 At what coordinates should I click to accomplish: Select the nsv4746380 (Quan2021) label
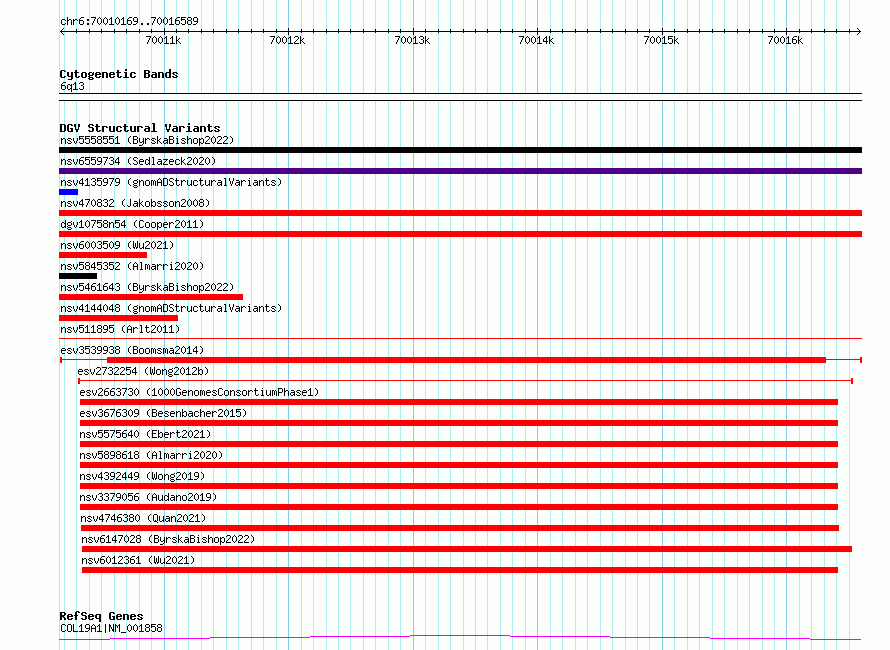(x=143, y=518)
